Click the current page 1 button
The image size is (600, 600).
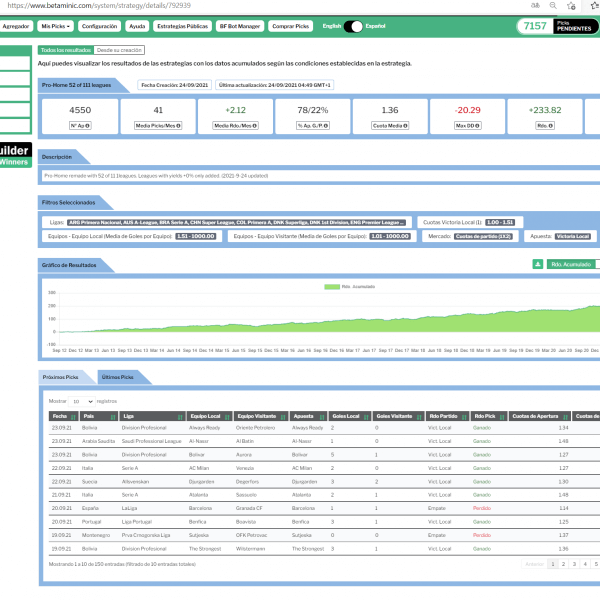tap(553, 564)
